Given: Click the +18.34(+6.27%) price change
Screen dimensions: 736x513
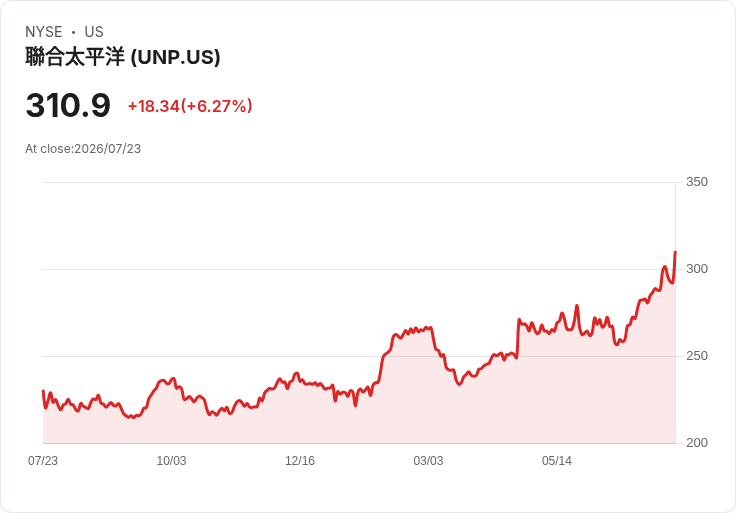Looking at the screenshot, I should coord(190,106).
